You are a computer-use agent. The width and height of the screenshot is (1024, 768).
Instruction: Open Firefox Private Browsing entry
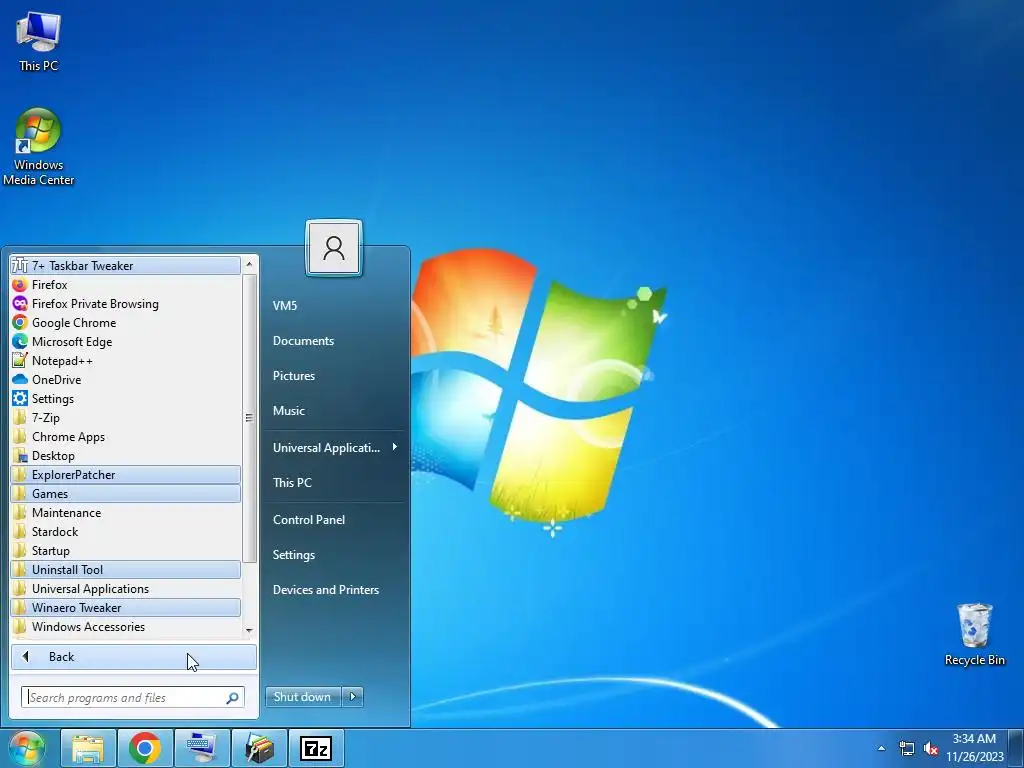125,304
